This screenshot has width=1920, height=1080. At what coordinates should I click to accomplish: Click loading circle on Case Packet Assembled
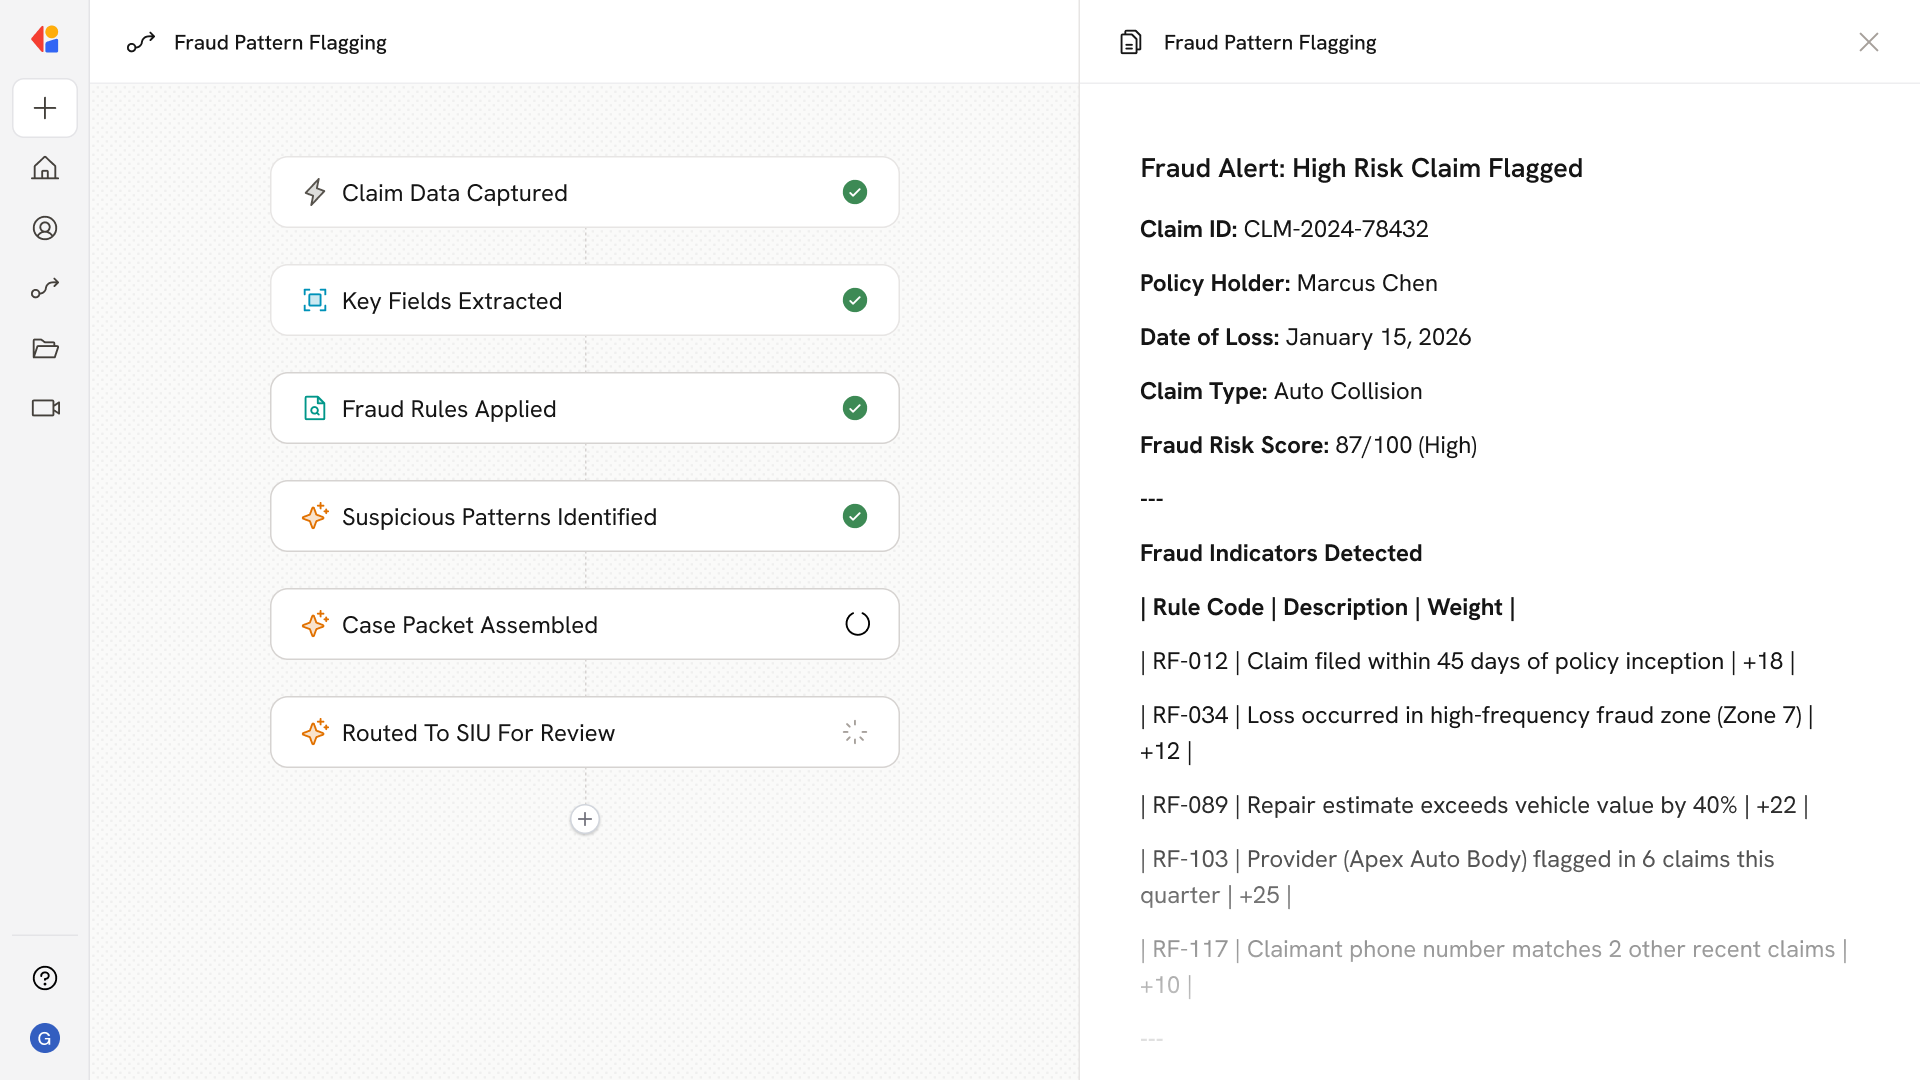[x=857, y=624]
